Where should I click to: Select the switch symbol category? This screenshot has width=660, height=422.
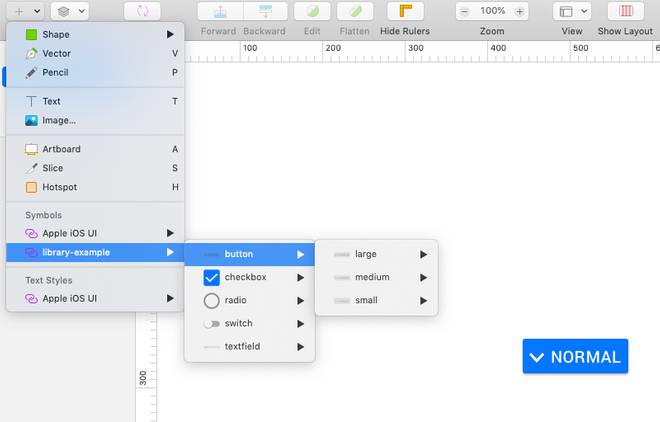click(x=238, y=323)
